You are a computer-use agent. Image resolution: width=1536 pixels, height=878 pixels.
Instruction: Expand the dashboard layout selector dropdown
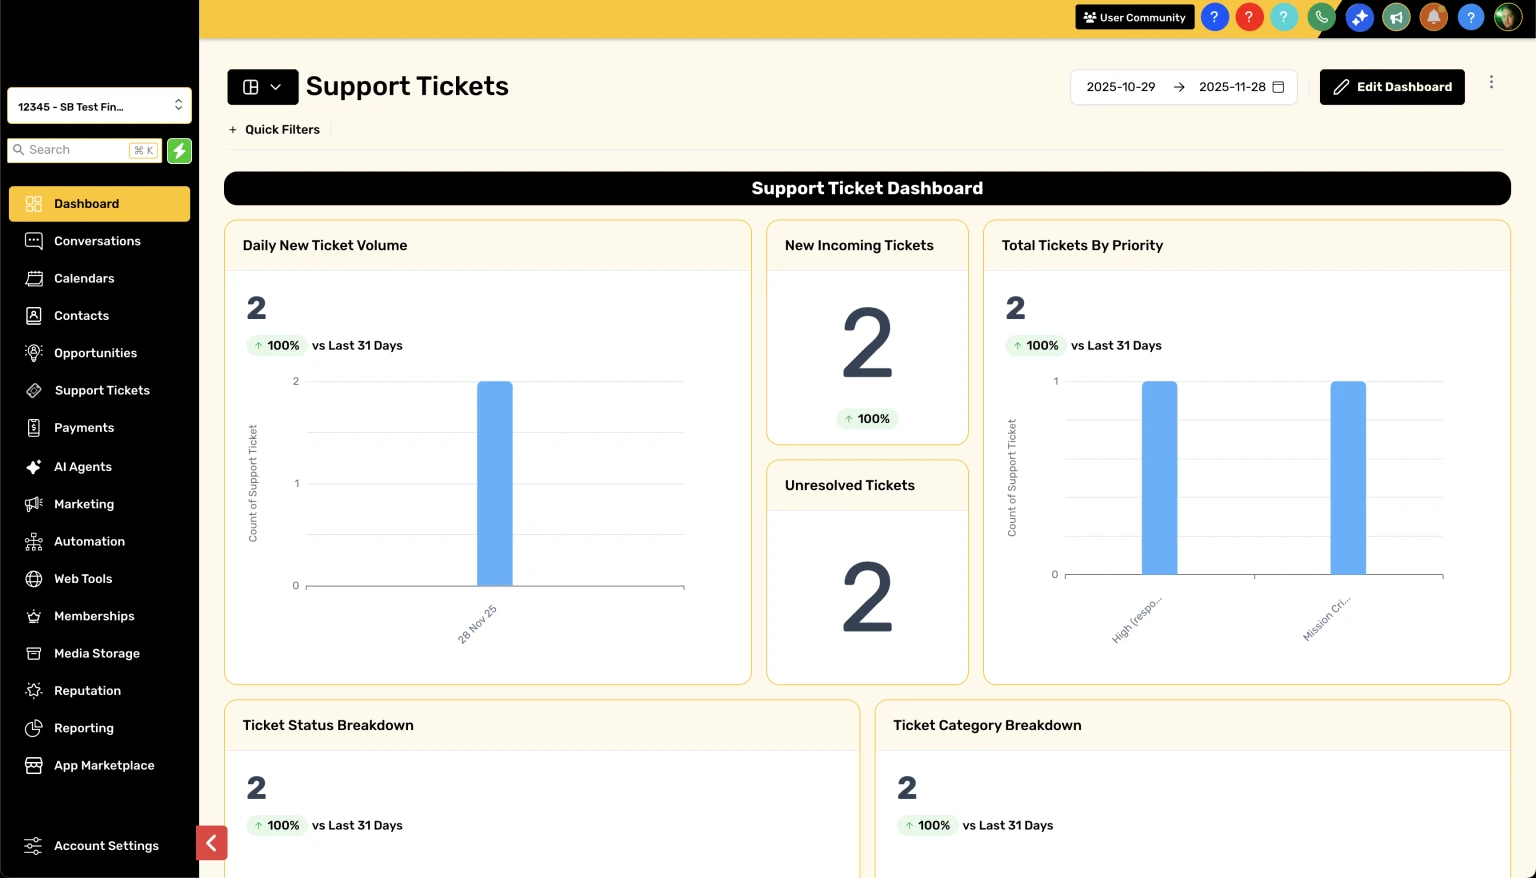click(262, 87)
